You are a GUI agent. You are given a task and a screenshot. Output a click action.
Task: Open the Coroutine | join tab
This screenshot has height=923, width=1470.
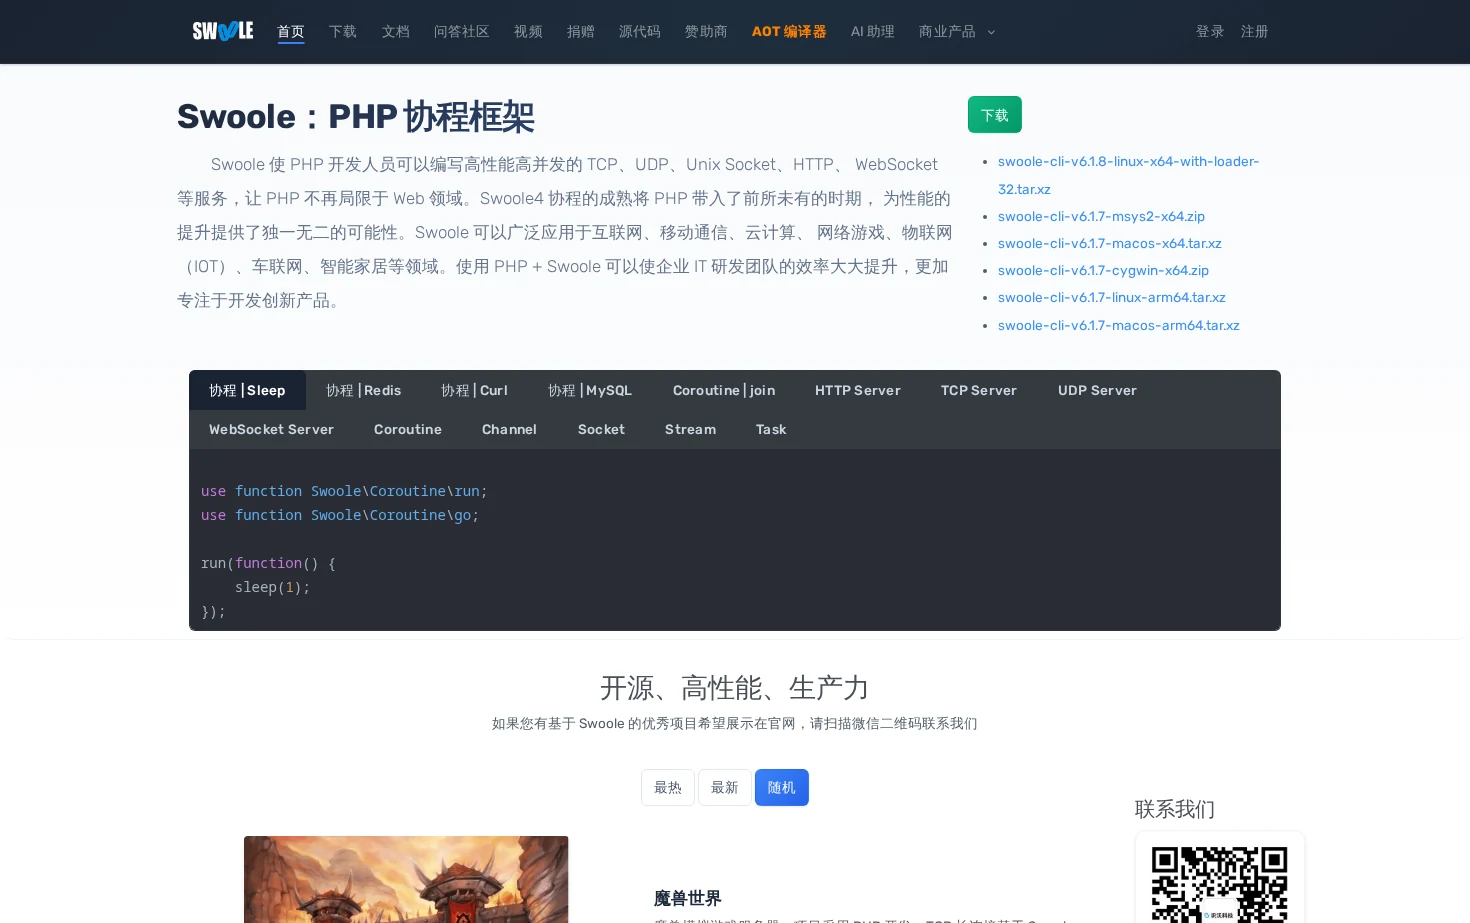pyautogui.click(x=724, y=390)
